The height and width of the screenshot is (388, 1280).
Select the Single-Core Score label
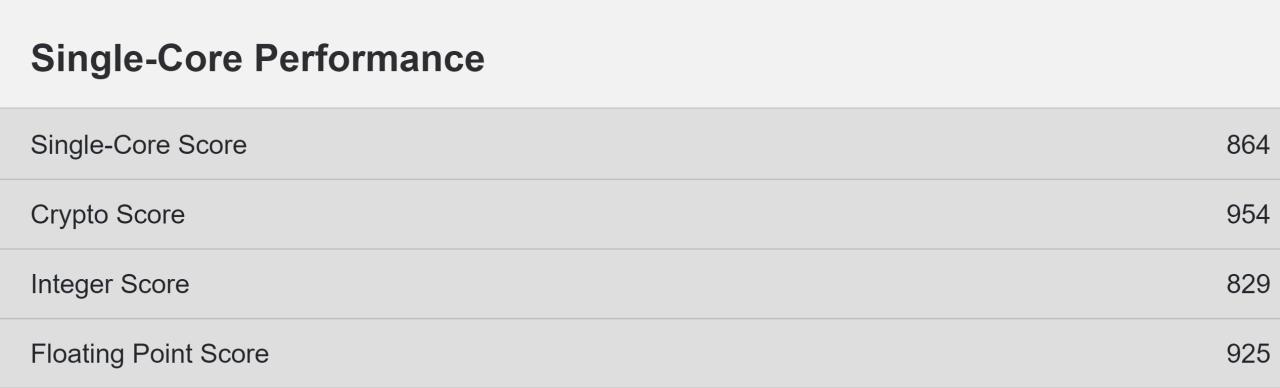pos(139,145)
